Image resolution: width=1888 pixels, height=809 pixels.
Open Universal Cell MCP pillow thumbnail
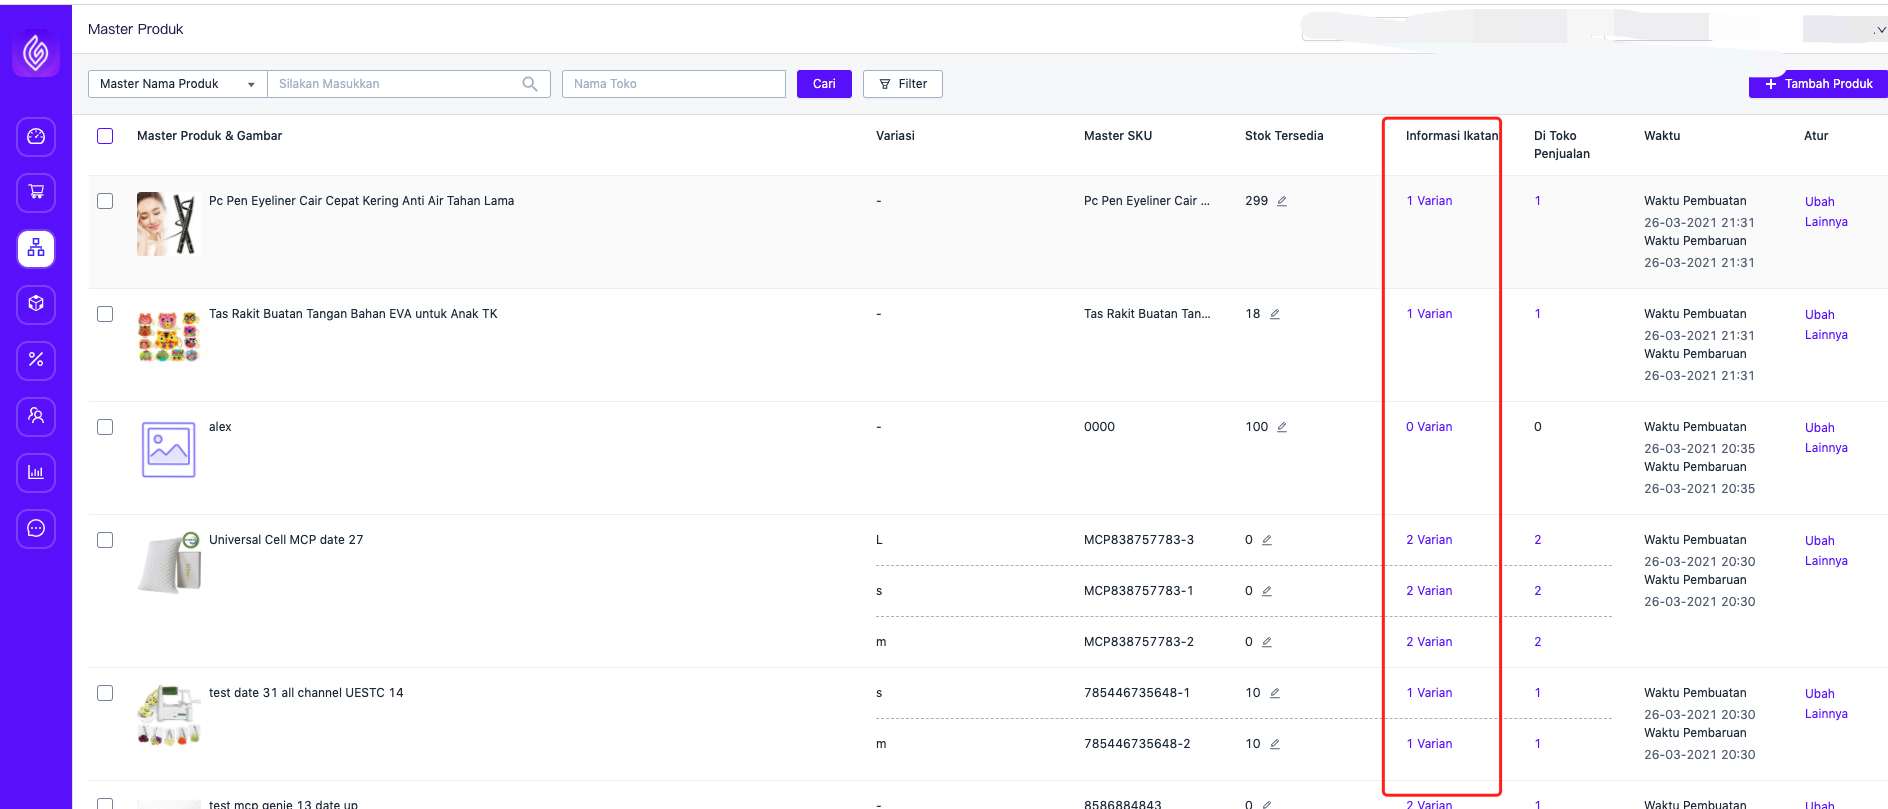coord(169,563)
